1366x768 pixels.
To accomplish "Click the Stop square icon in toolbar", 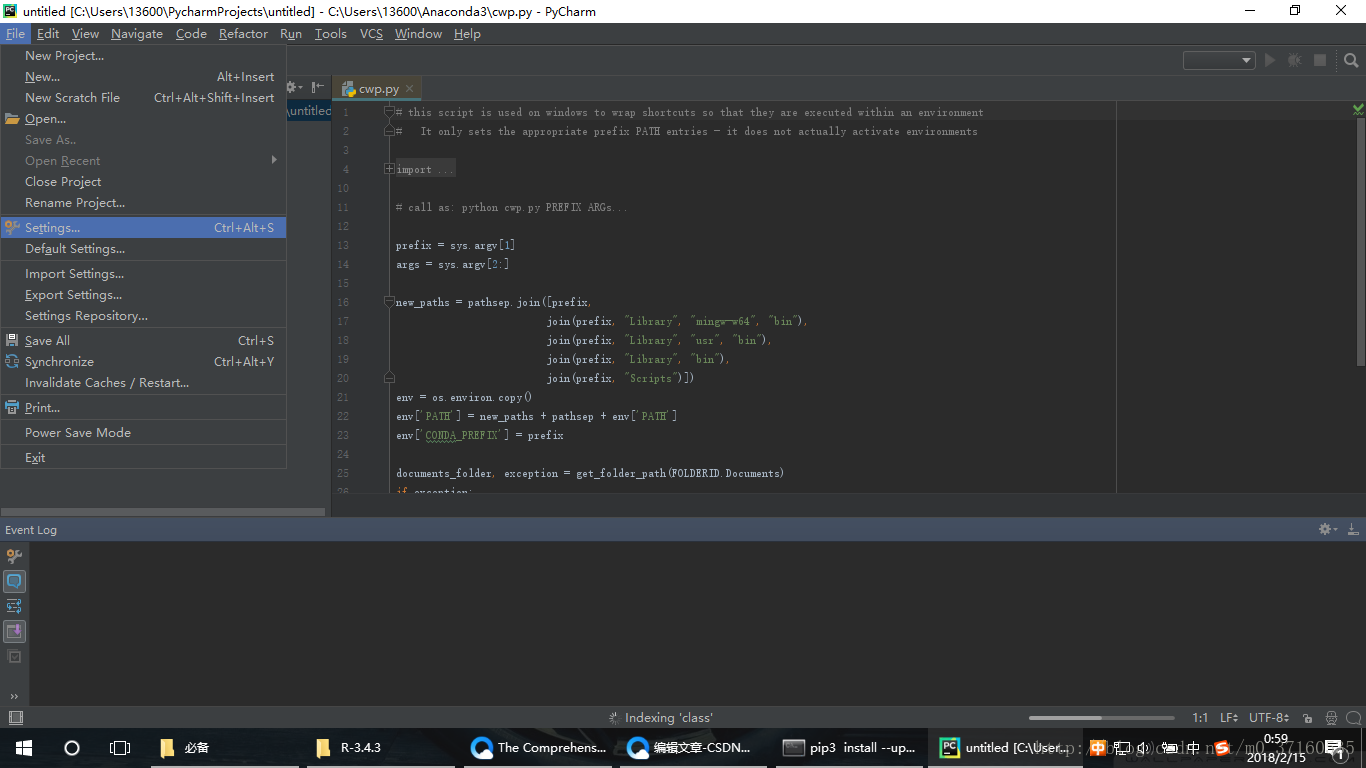I will 1320,60.
